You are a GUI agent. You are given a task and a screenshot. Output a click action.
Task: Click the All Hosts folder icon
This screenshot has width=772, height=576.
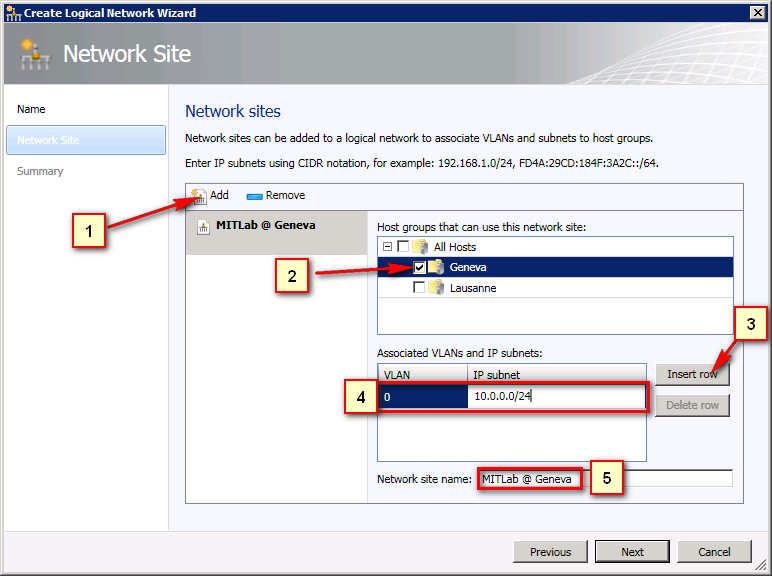(421, 247)
